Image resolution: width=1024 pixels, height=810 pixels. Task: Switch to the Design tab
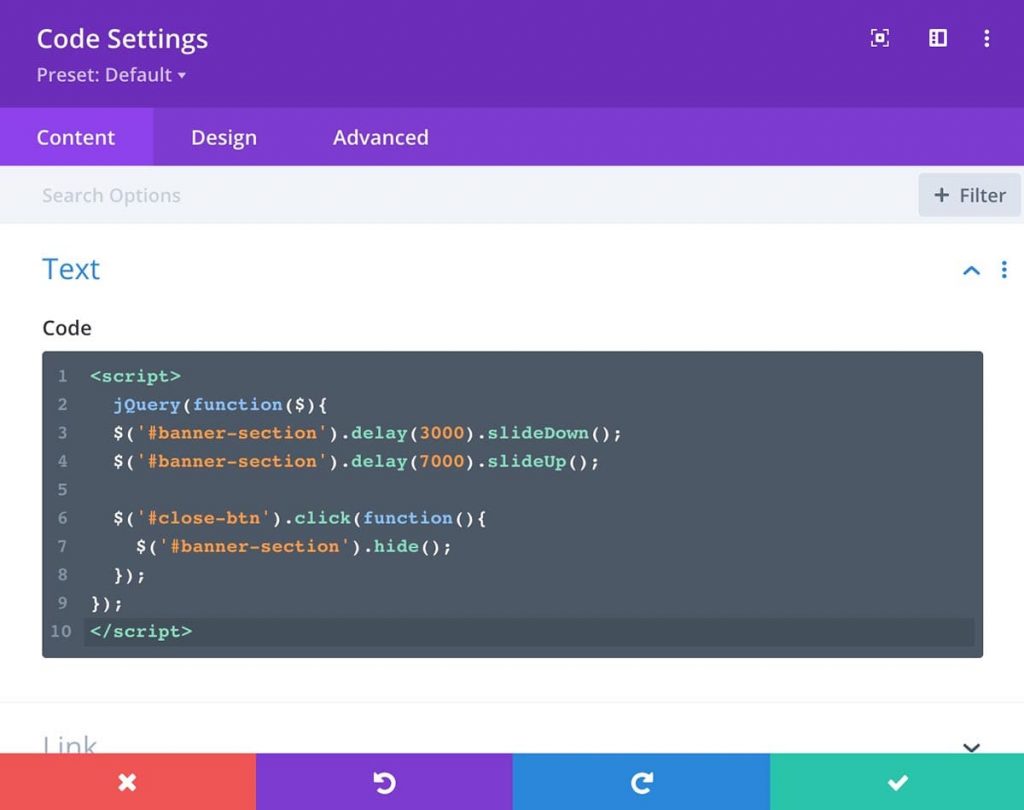[x=223, y=137]
